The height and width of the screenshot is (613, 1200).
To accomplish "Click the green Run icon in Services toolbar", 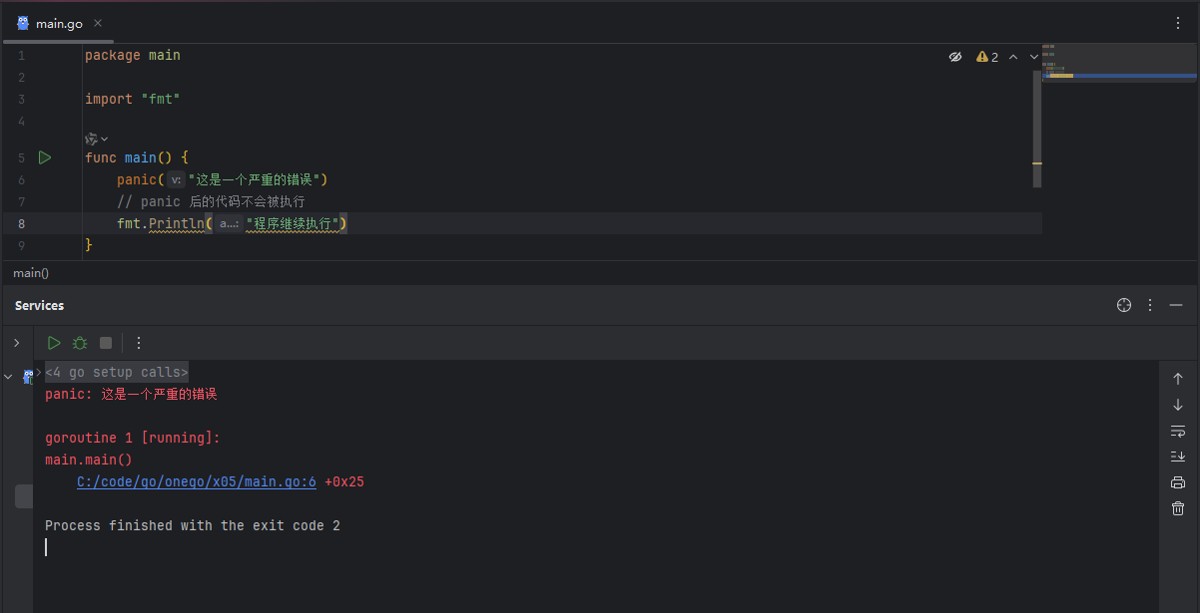I will pyautogui.click(x=54, y=343).
